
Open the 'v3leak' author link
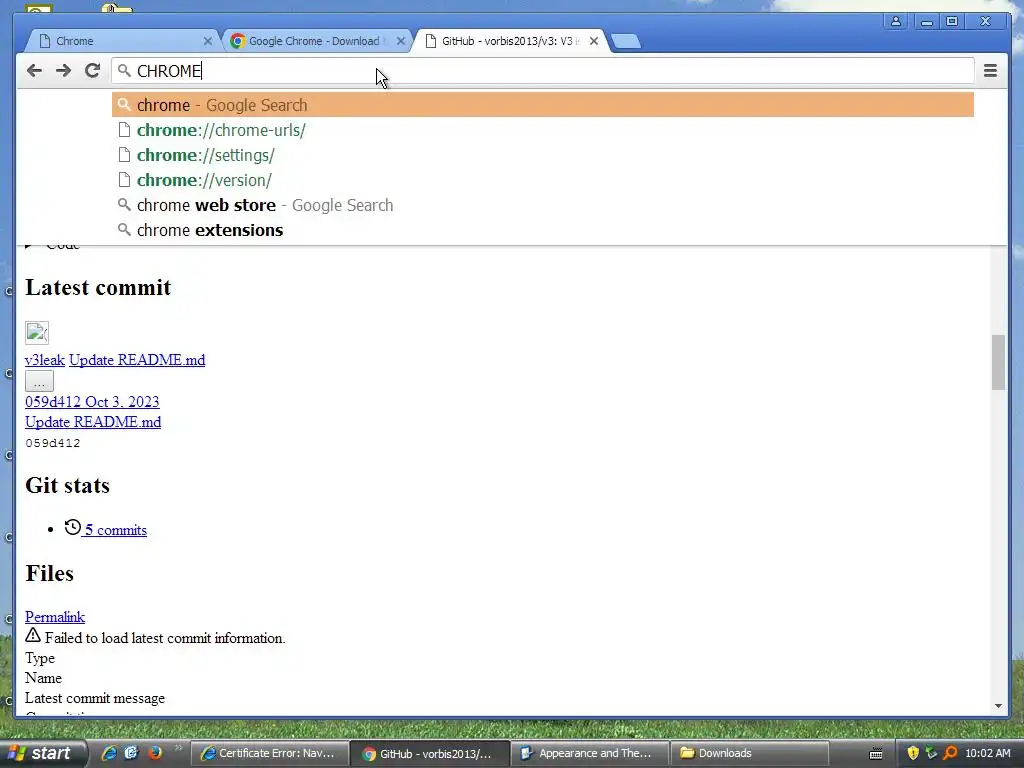tap(44, 360)
